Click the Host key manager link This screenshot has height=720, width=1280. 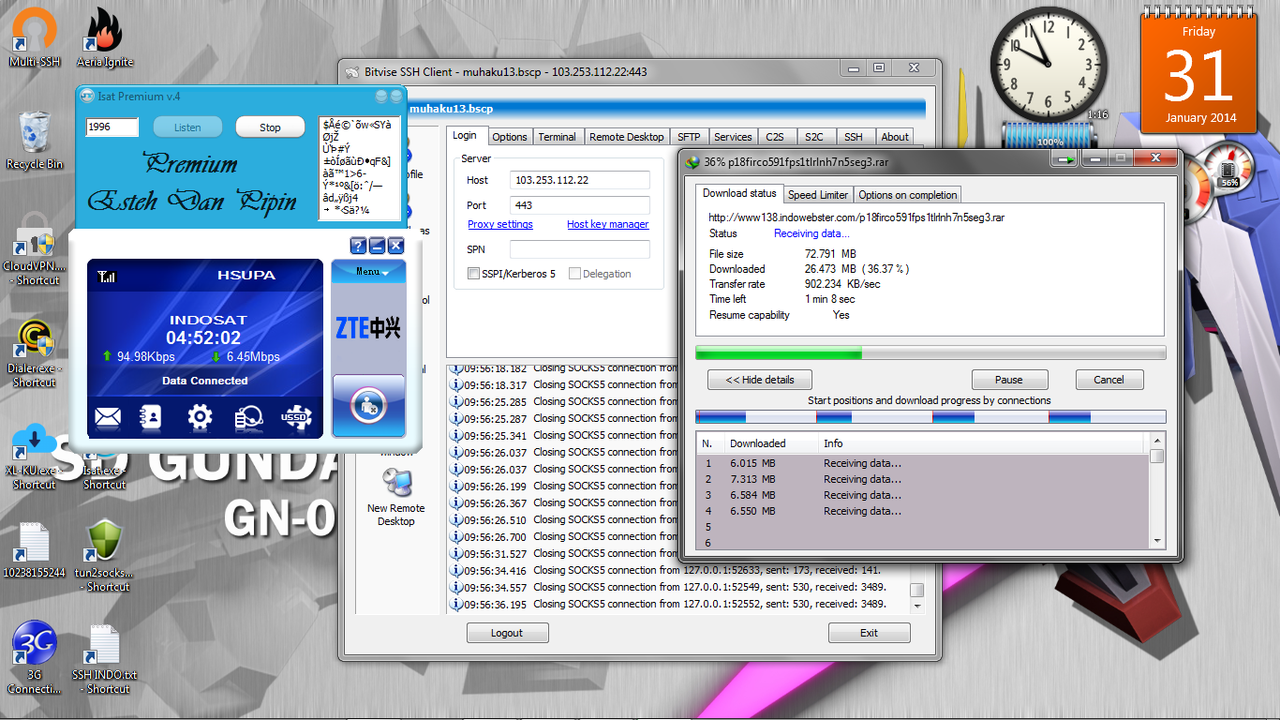point(608,225)
